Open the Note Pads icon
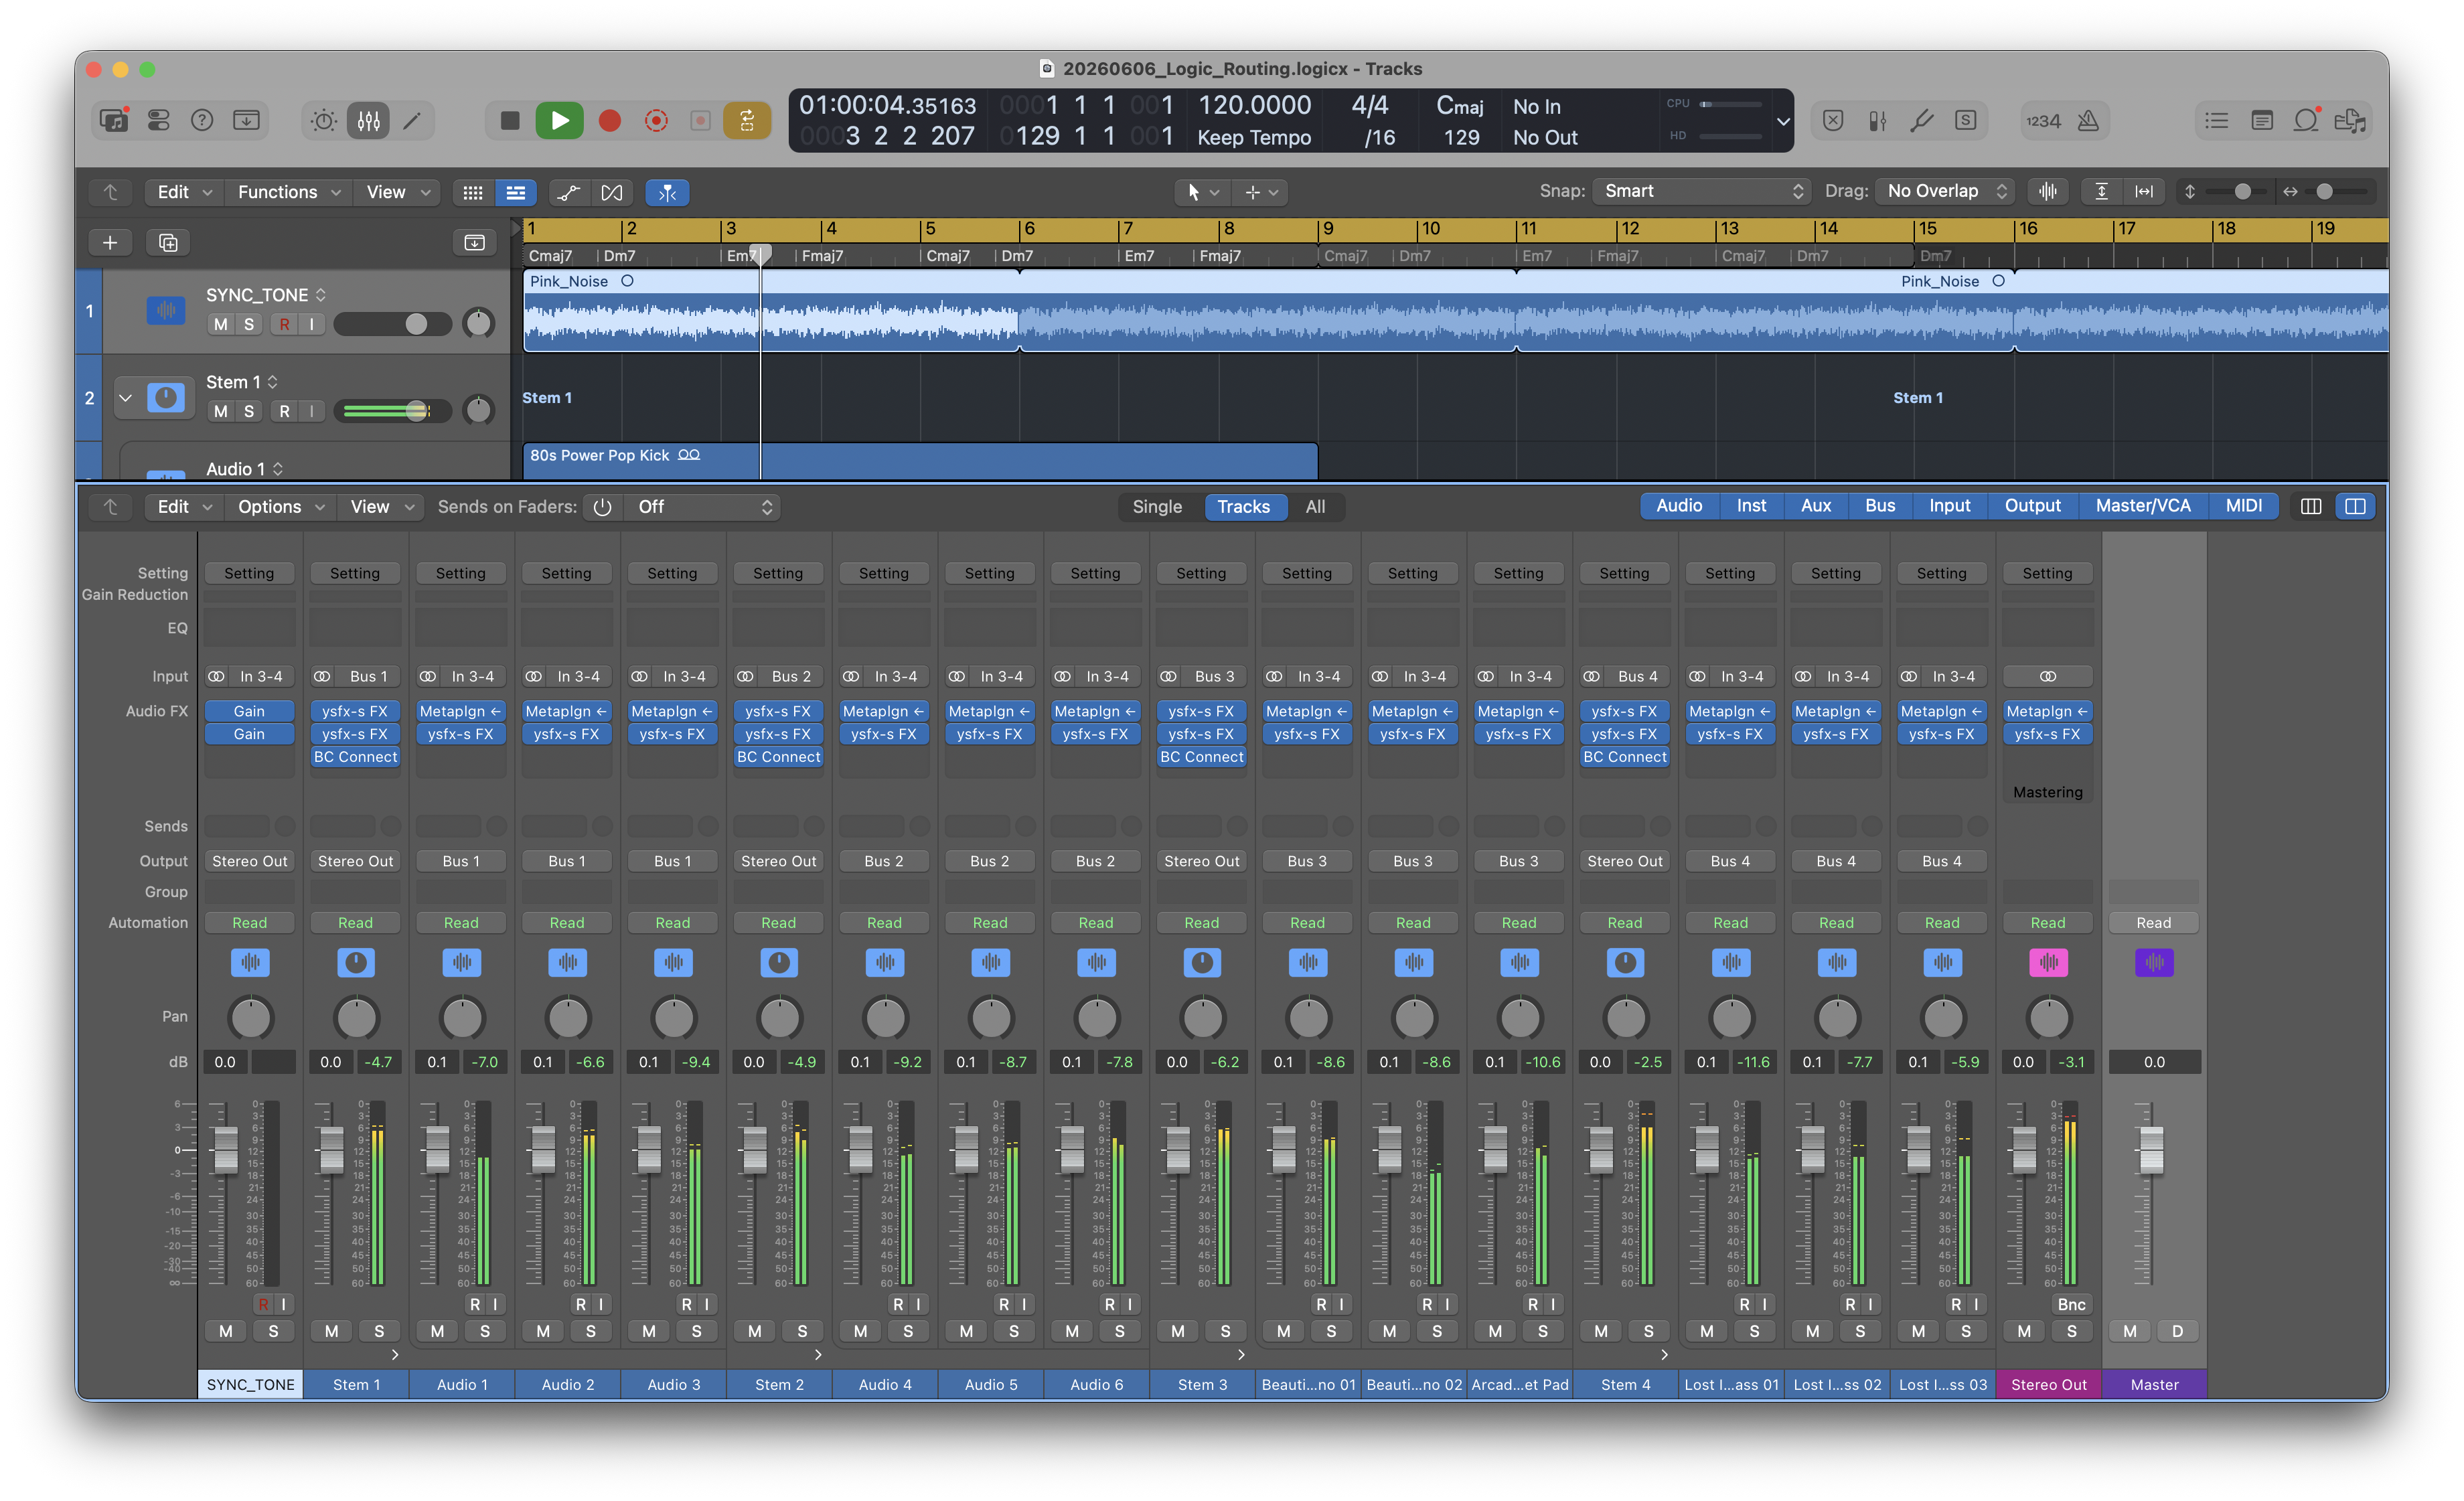This screenshot has width=2464, height=1501. 2262,121
